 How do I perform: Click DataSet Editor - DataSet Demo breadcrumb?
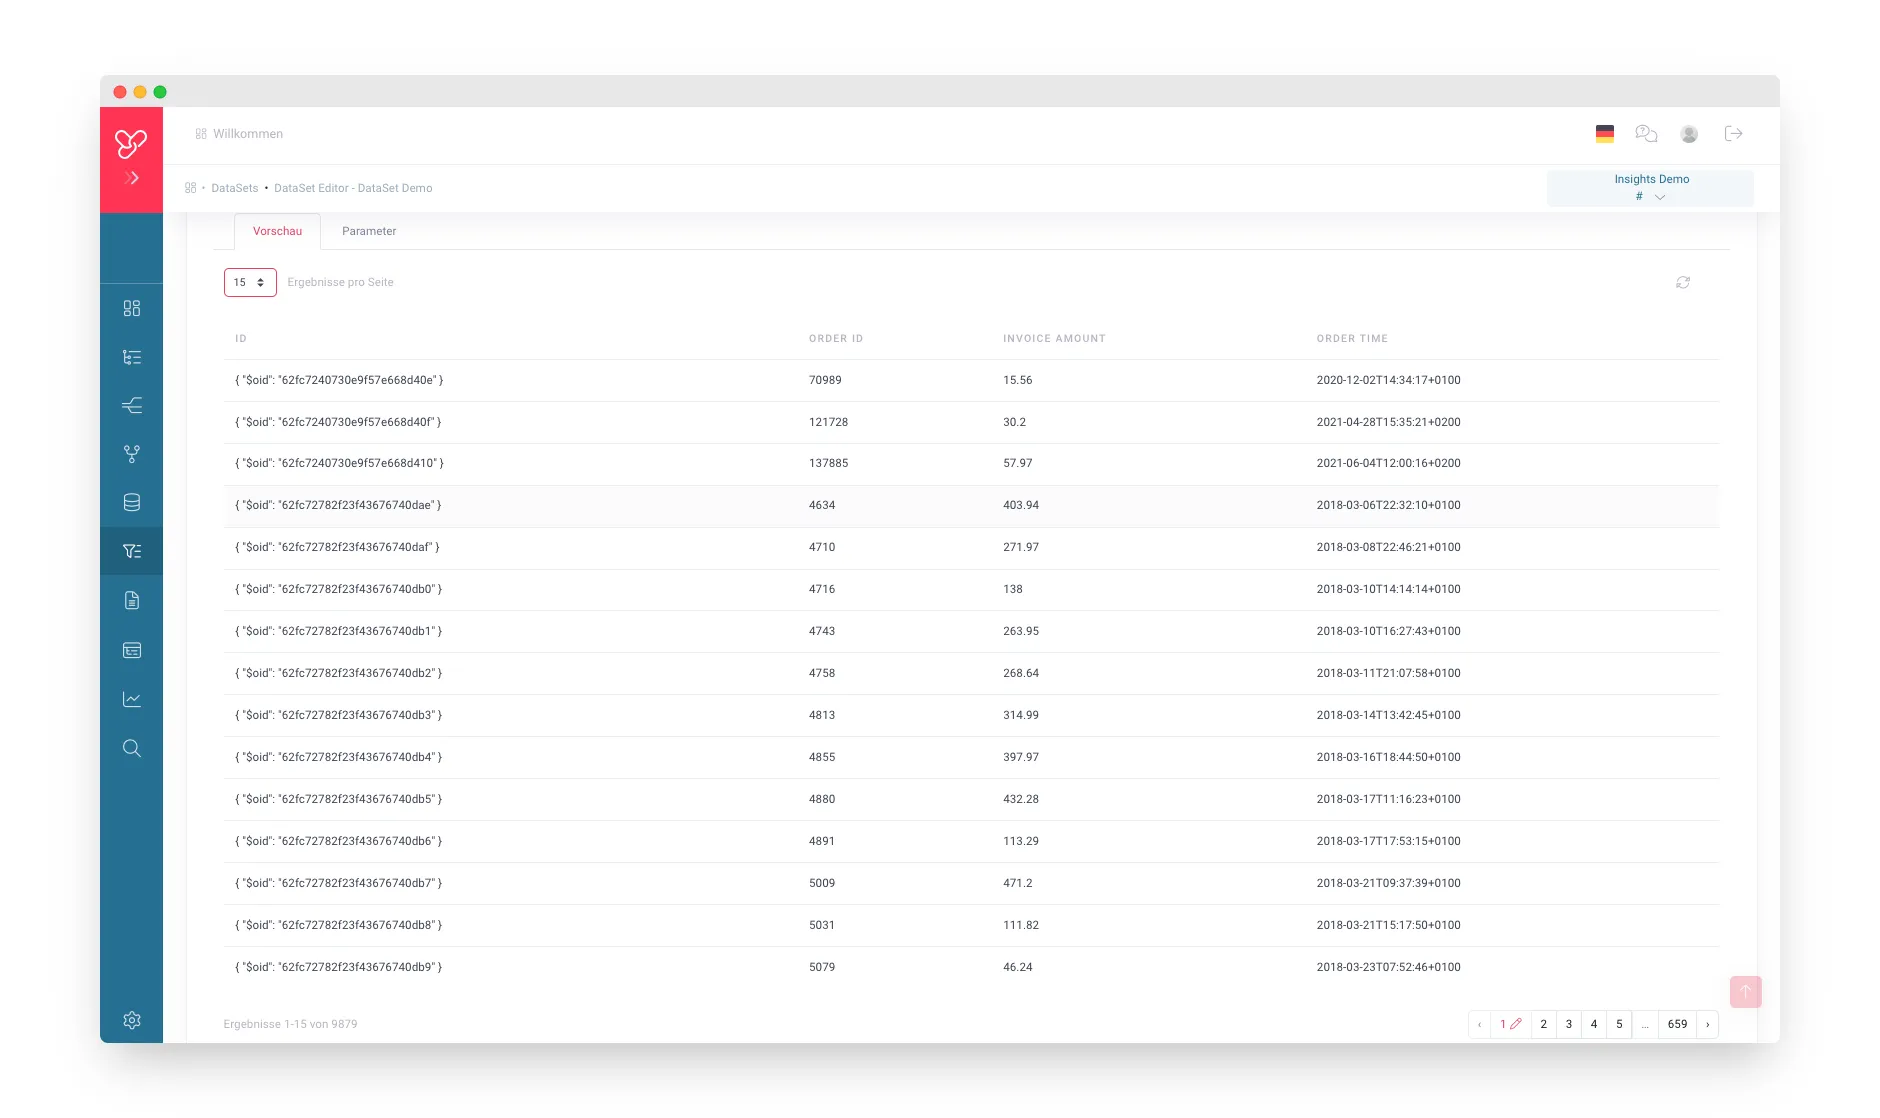click(353, 188)
